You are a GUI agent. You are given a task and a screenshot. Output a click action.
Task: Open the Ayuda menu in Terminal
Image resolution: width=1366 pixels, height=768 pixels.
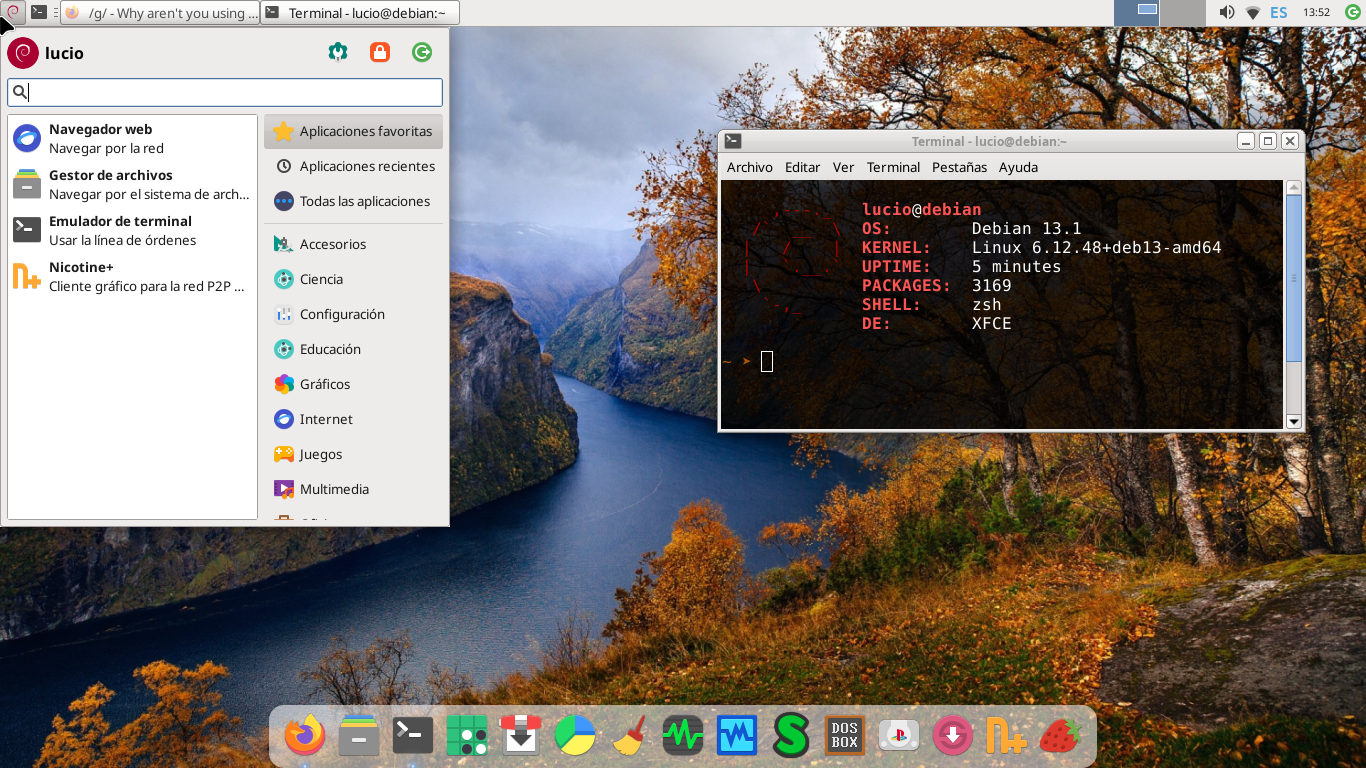click(x=1019, y=167)
